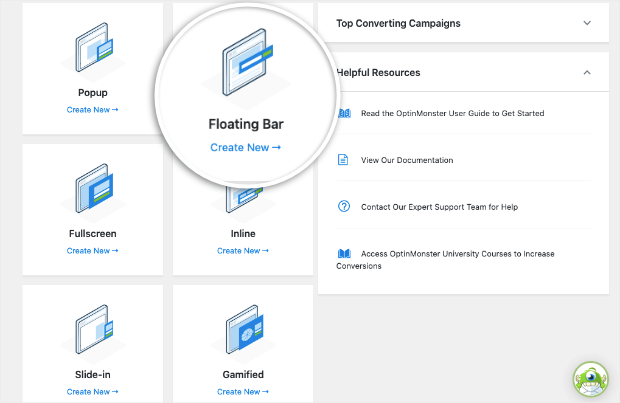Create a new Popup campaign
Screen dimensions: 620x403
pos(93,110)
